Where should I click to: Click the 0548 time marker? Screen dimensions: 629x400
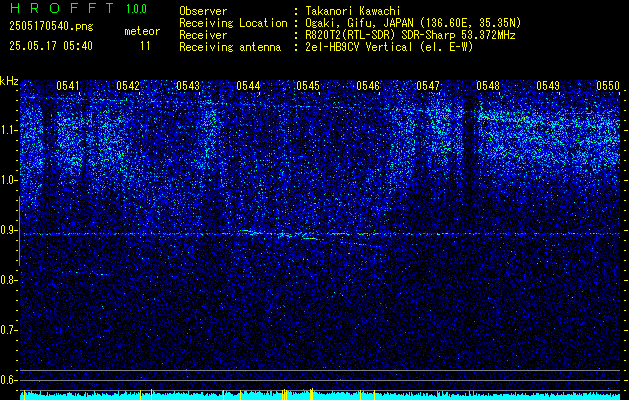(488, 86)
